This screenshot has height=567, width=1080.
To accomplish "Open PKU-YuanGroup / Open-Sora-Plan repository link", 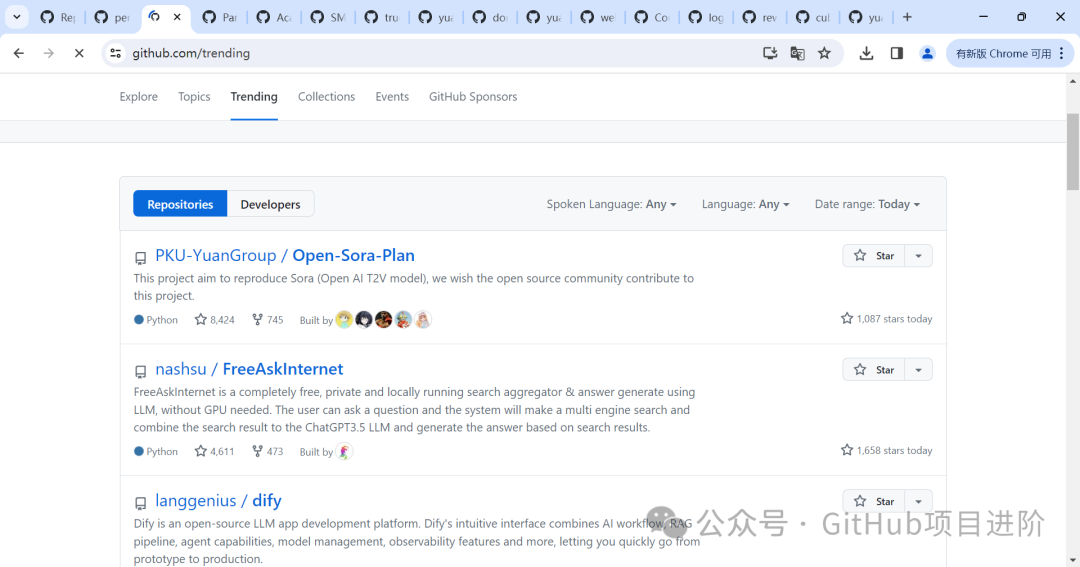I will pos(284,255).
